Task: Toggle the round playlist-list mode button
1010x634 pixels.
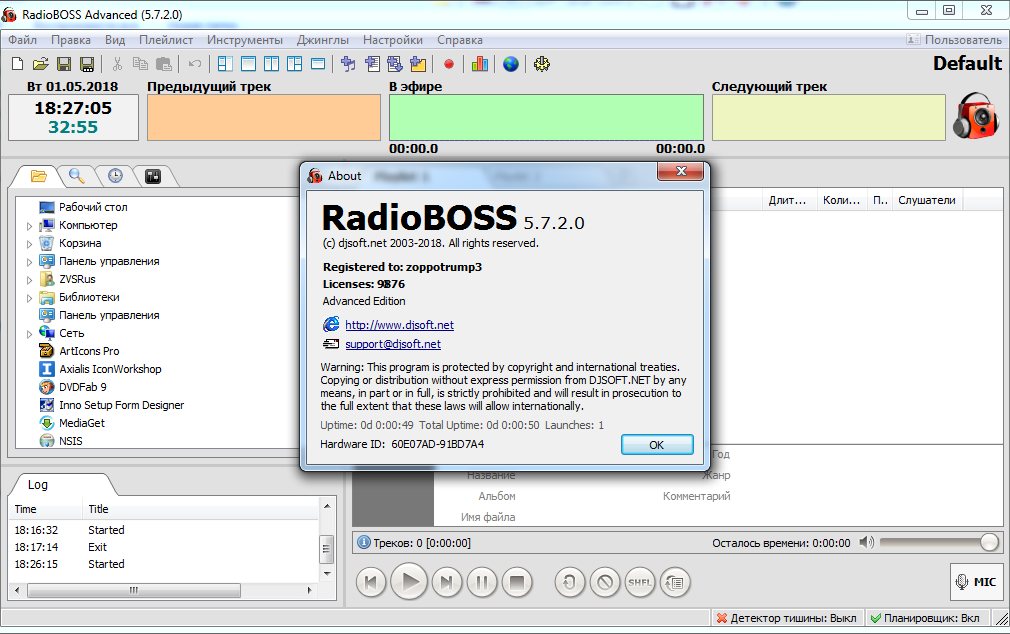Action: coord(674,582)
